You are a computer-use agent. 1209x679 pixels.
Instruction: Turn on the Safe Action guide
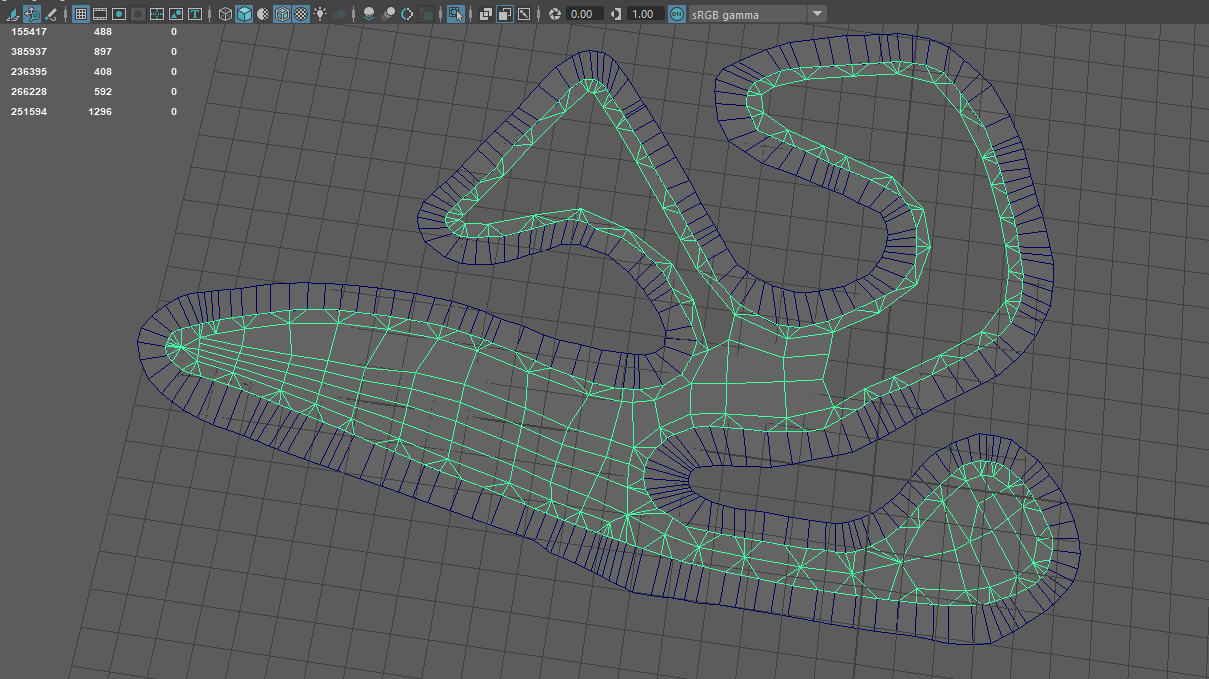[x=176, y=14]
